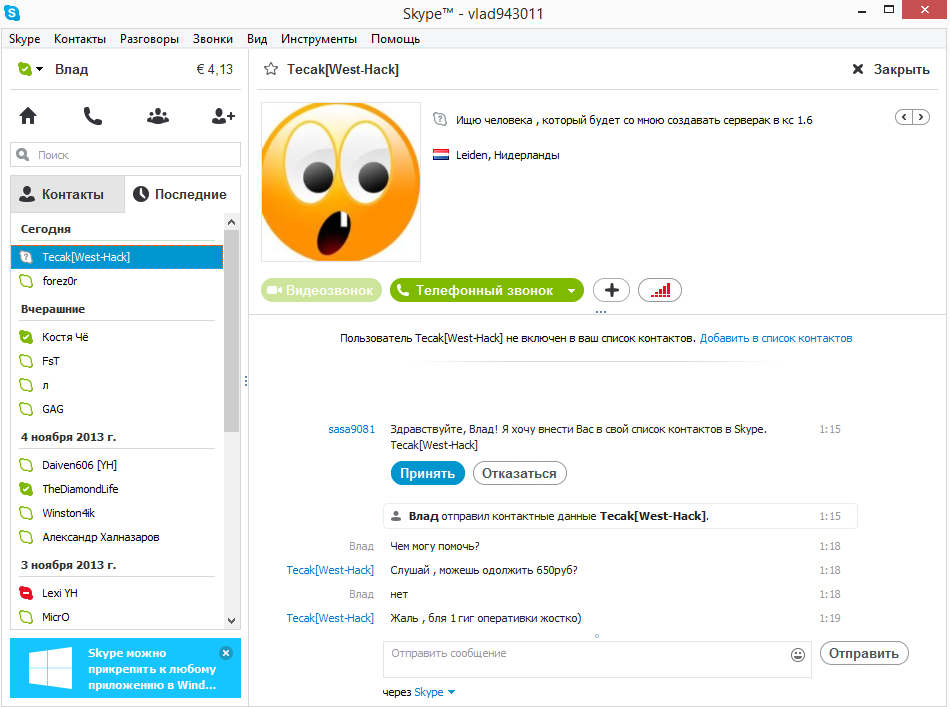This screenshot has height=707, width=950.
Task: Click the call quality signal bars button
Action: (x=659, y=290)
